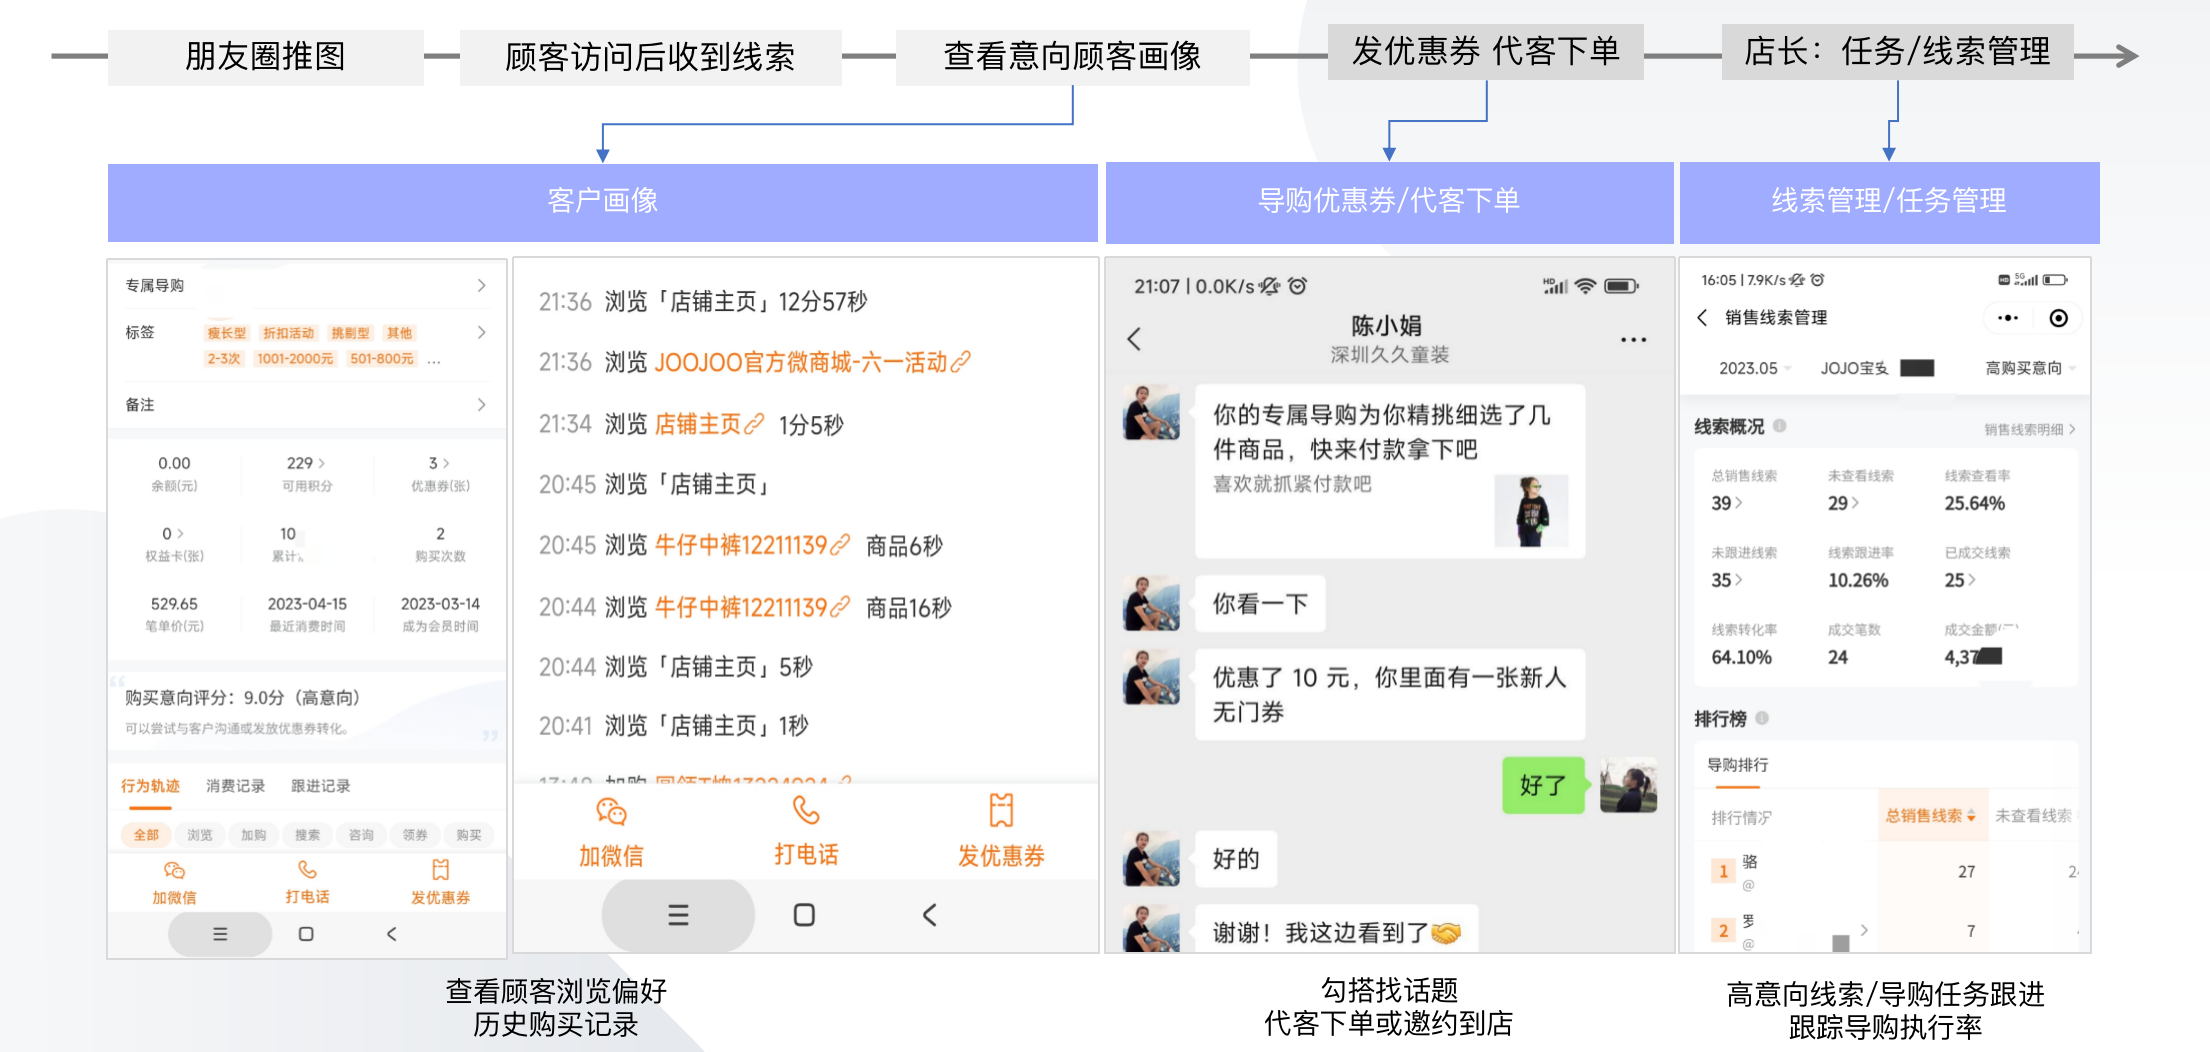Select the 咨询 behavior filter chip
This screenshot has width=2210, height=1052.
tap(361, 835)
